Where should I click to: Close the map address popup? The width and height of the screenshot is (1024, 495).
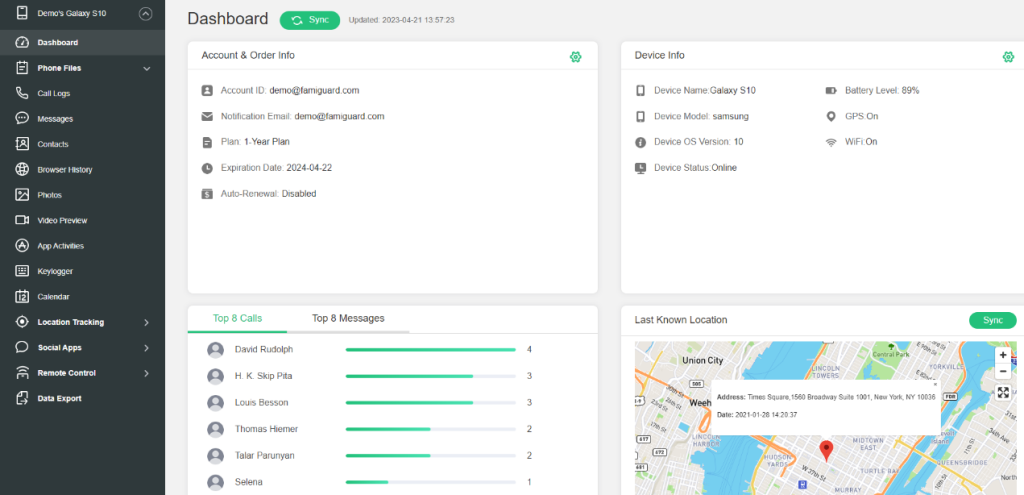(935, 384)
